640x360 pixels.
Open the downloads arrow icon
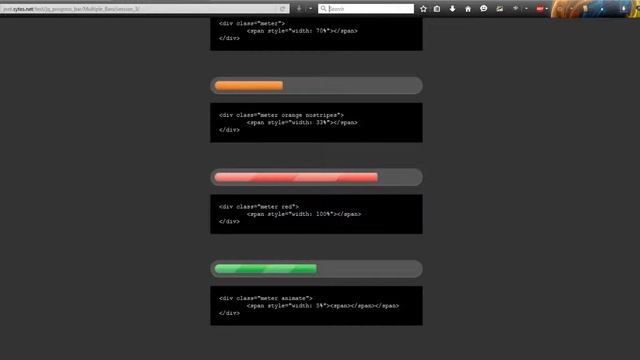[x=452, y=9]
